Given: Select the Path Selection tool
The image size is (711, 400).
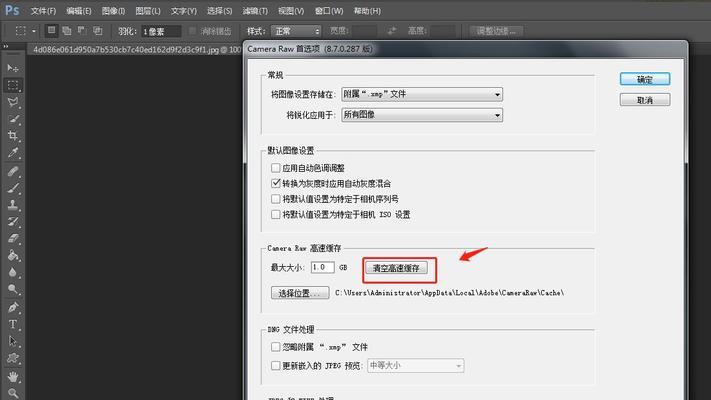Looking at the screenshot, I should coord(13,341).
